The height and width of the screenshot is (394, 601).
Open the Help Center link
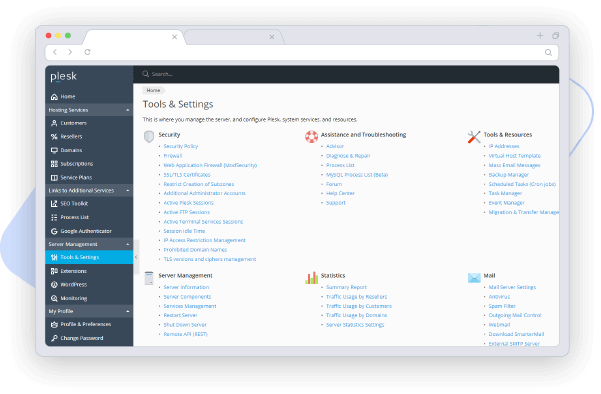[x=340, y=194]
